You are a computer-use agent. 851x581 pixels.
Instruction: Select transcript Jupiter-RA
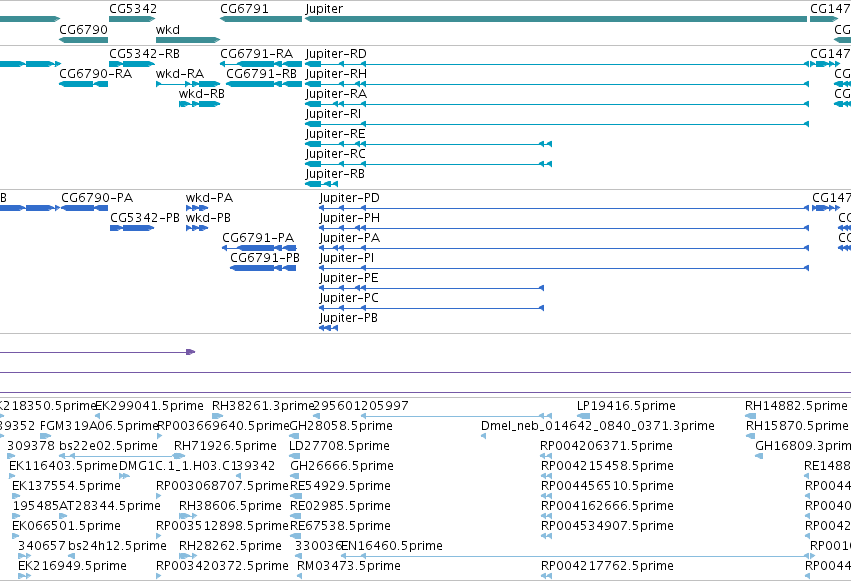pyautogui.click(x=557, y=104)
